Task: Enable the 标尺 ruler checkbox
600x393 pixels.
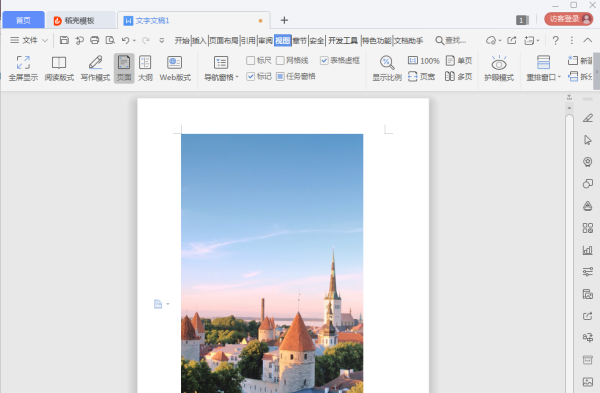Action: pos(251,60)
